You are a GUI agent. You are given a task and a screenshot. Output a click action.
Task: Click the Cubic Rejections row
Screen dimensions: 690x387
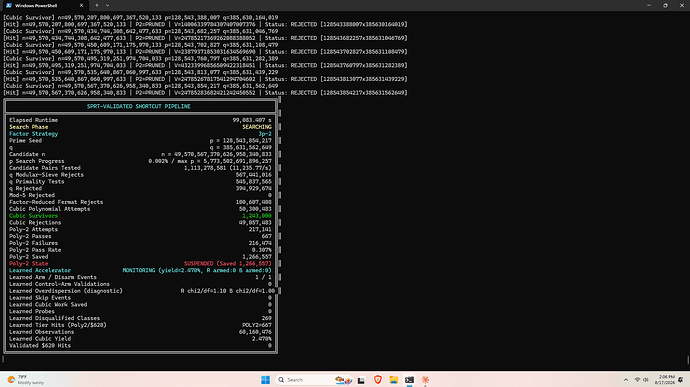[x=140, y=223]
